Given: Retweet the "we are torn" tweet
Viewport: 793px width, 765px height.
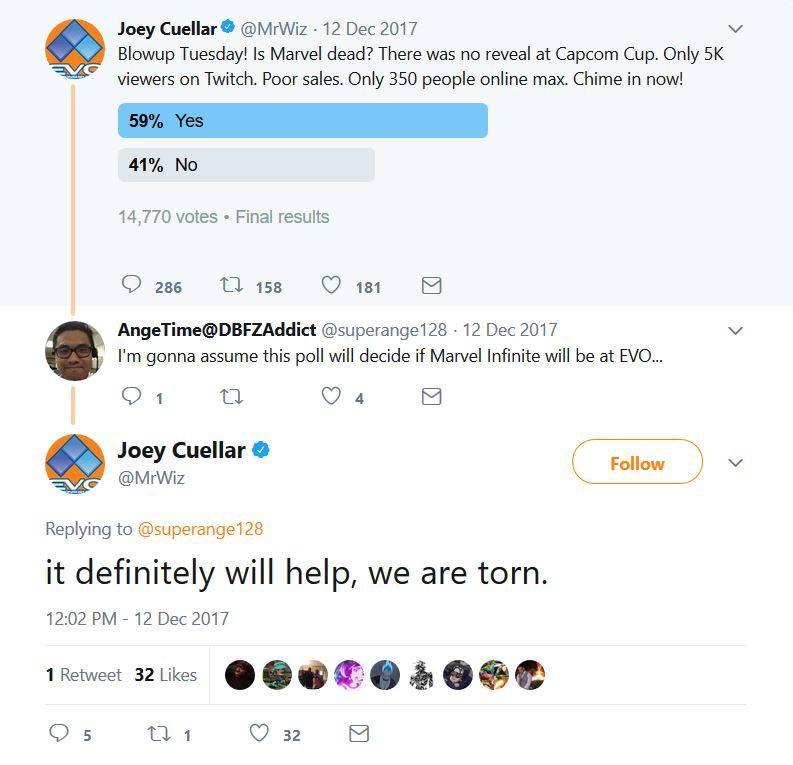Looking at the screenshot, I should coord(160,734).
